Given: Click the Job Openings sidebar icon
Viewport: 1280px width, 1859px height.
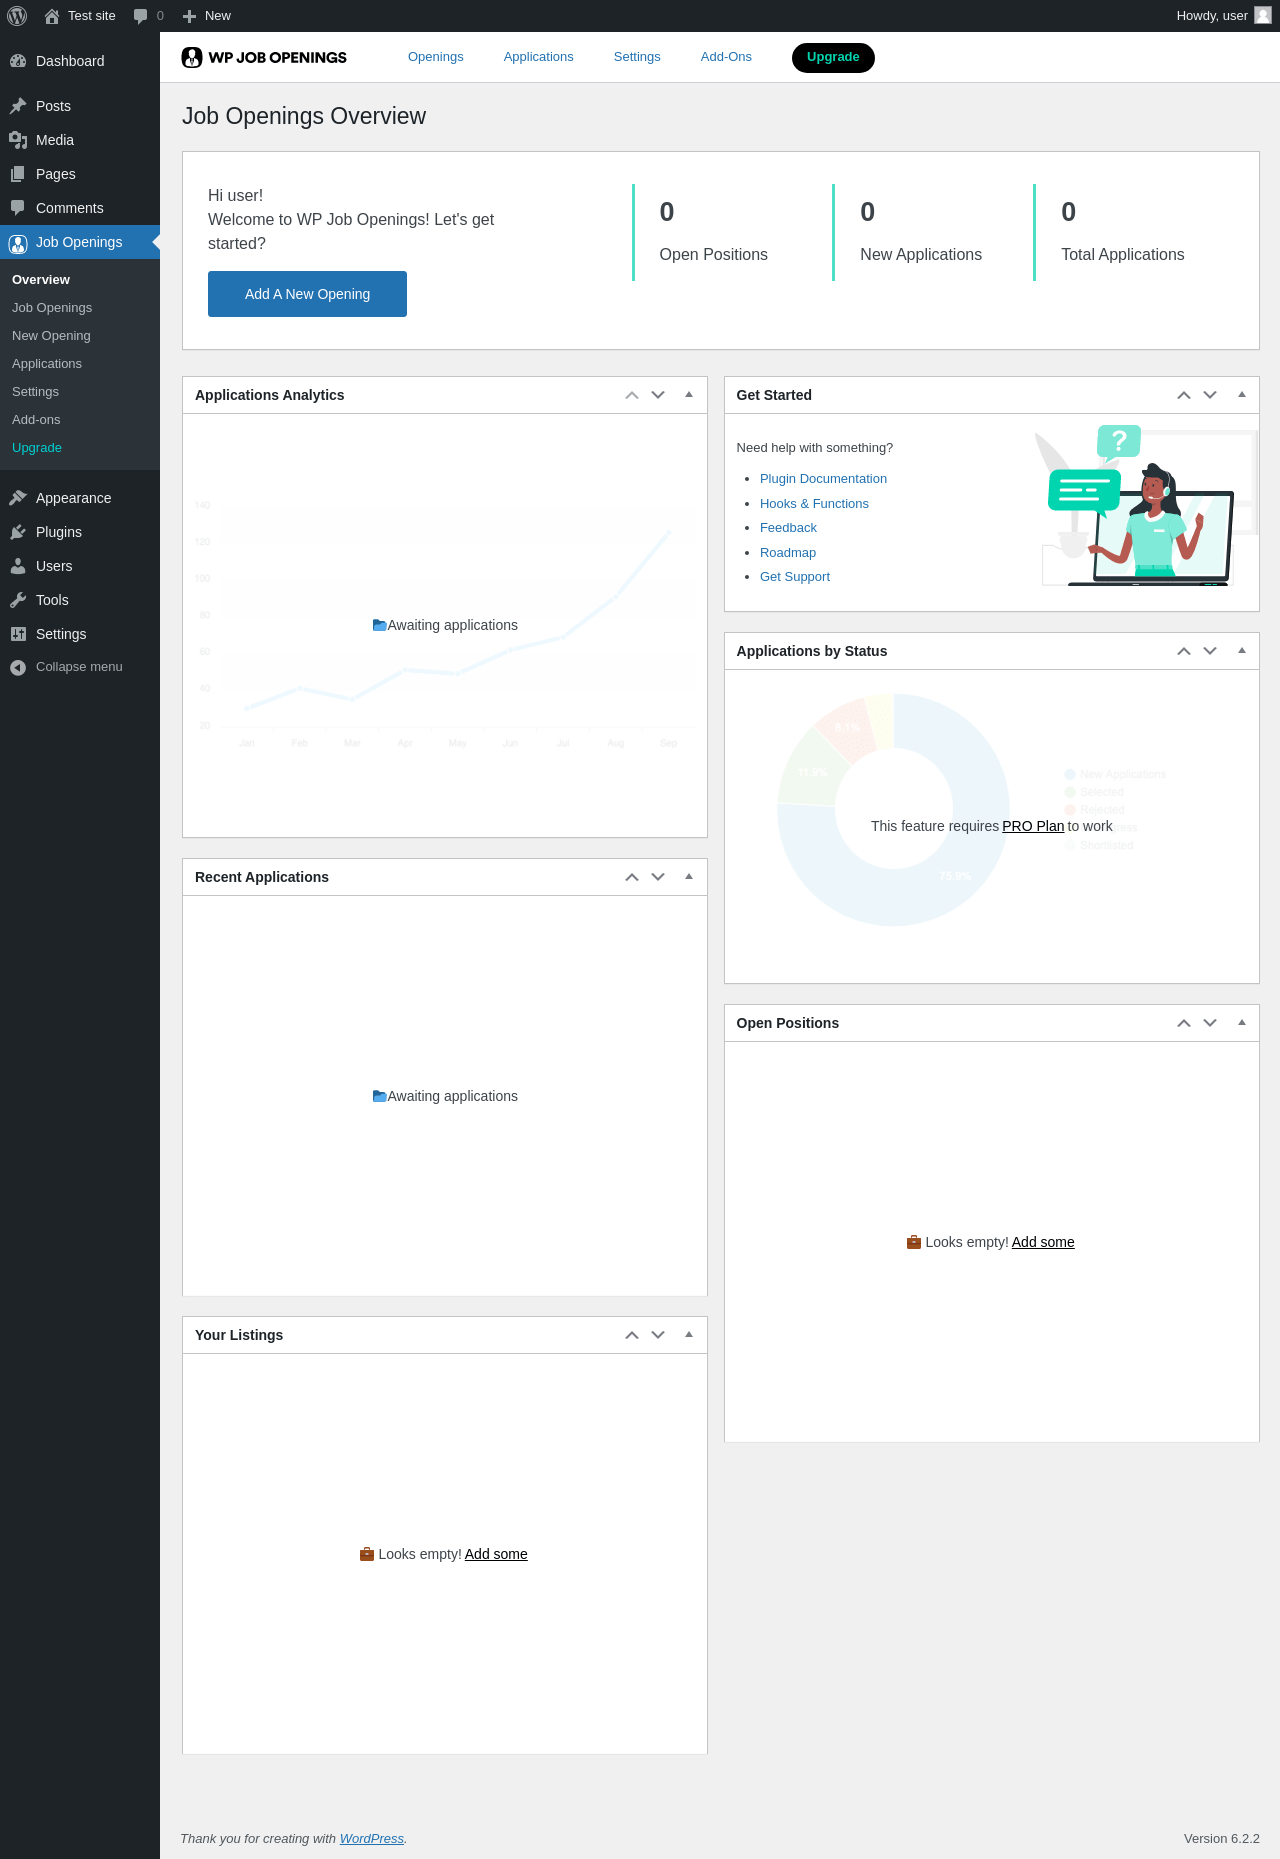Looking at the screenshot, I should point(18,242).
